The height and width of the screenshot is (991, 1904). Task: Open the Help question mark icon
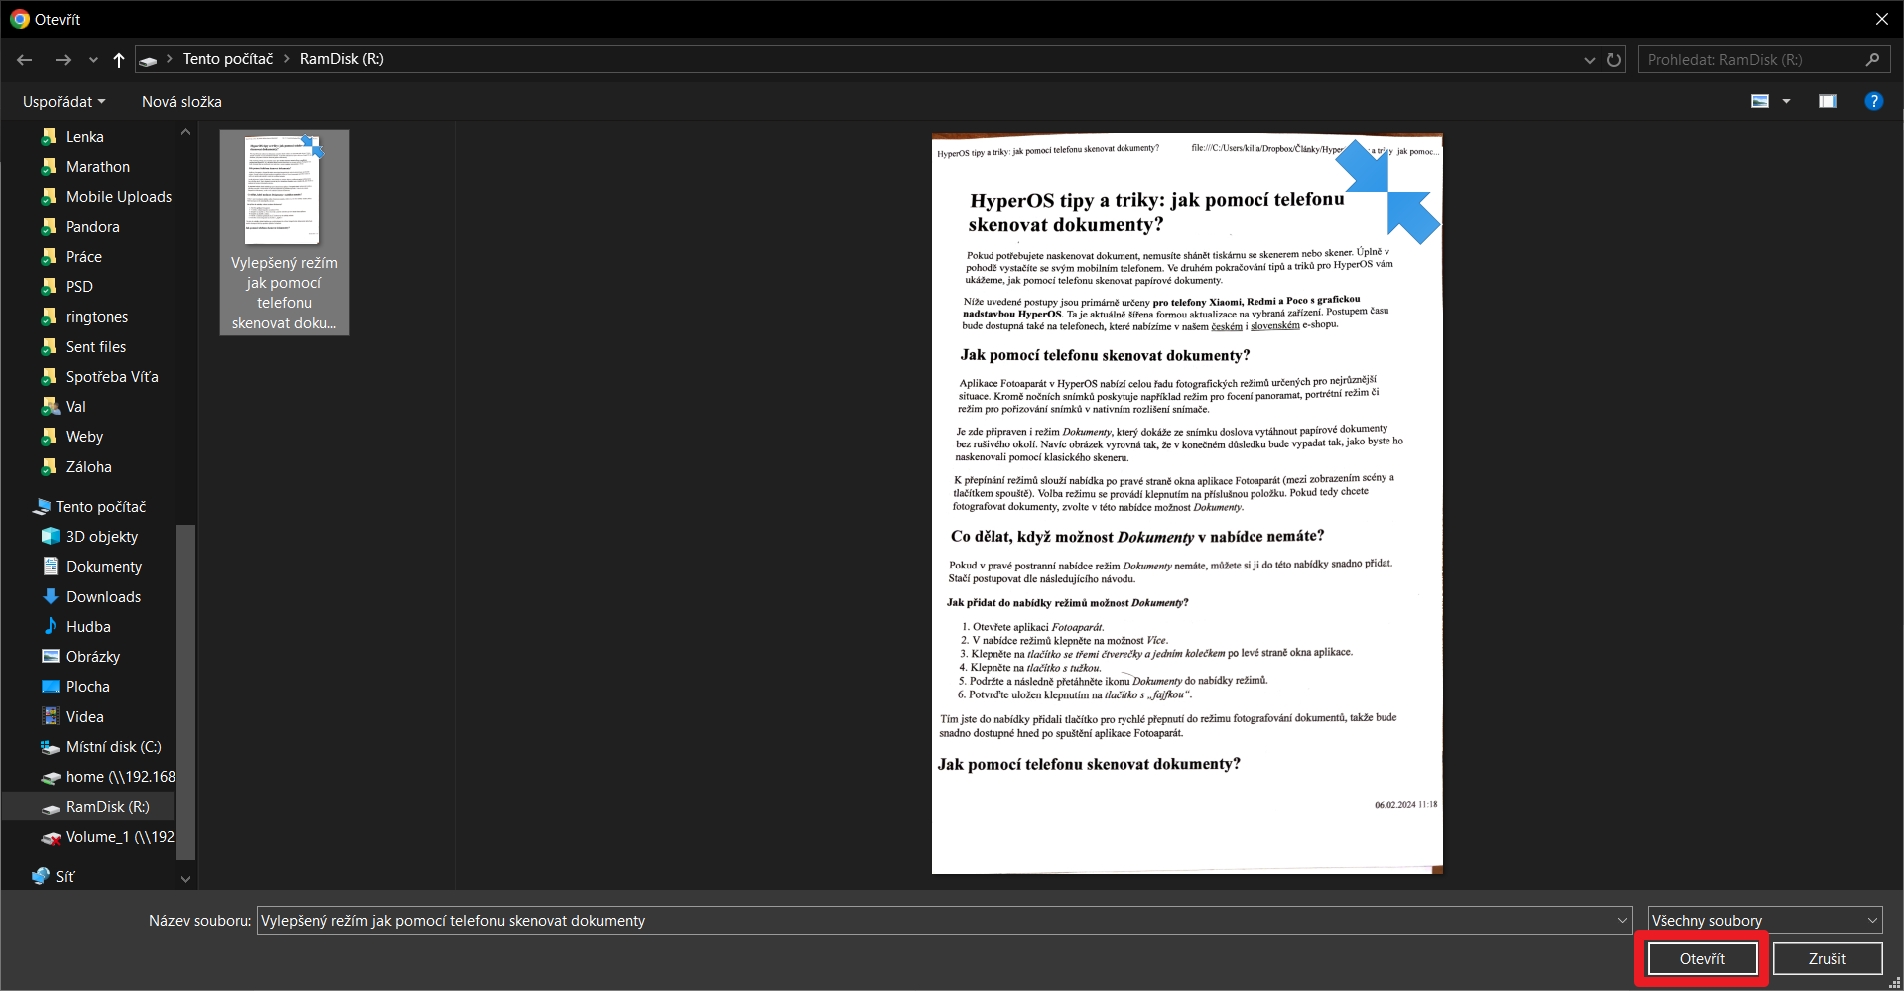(x=1873, y=101)
